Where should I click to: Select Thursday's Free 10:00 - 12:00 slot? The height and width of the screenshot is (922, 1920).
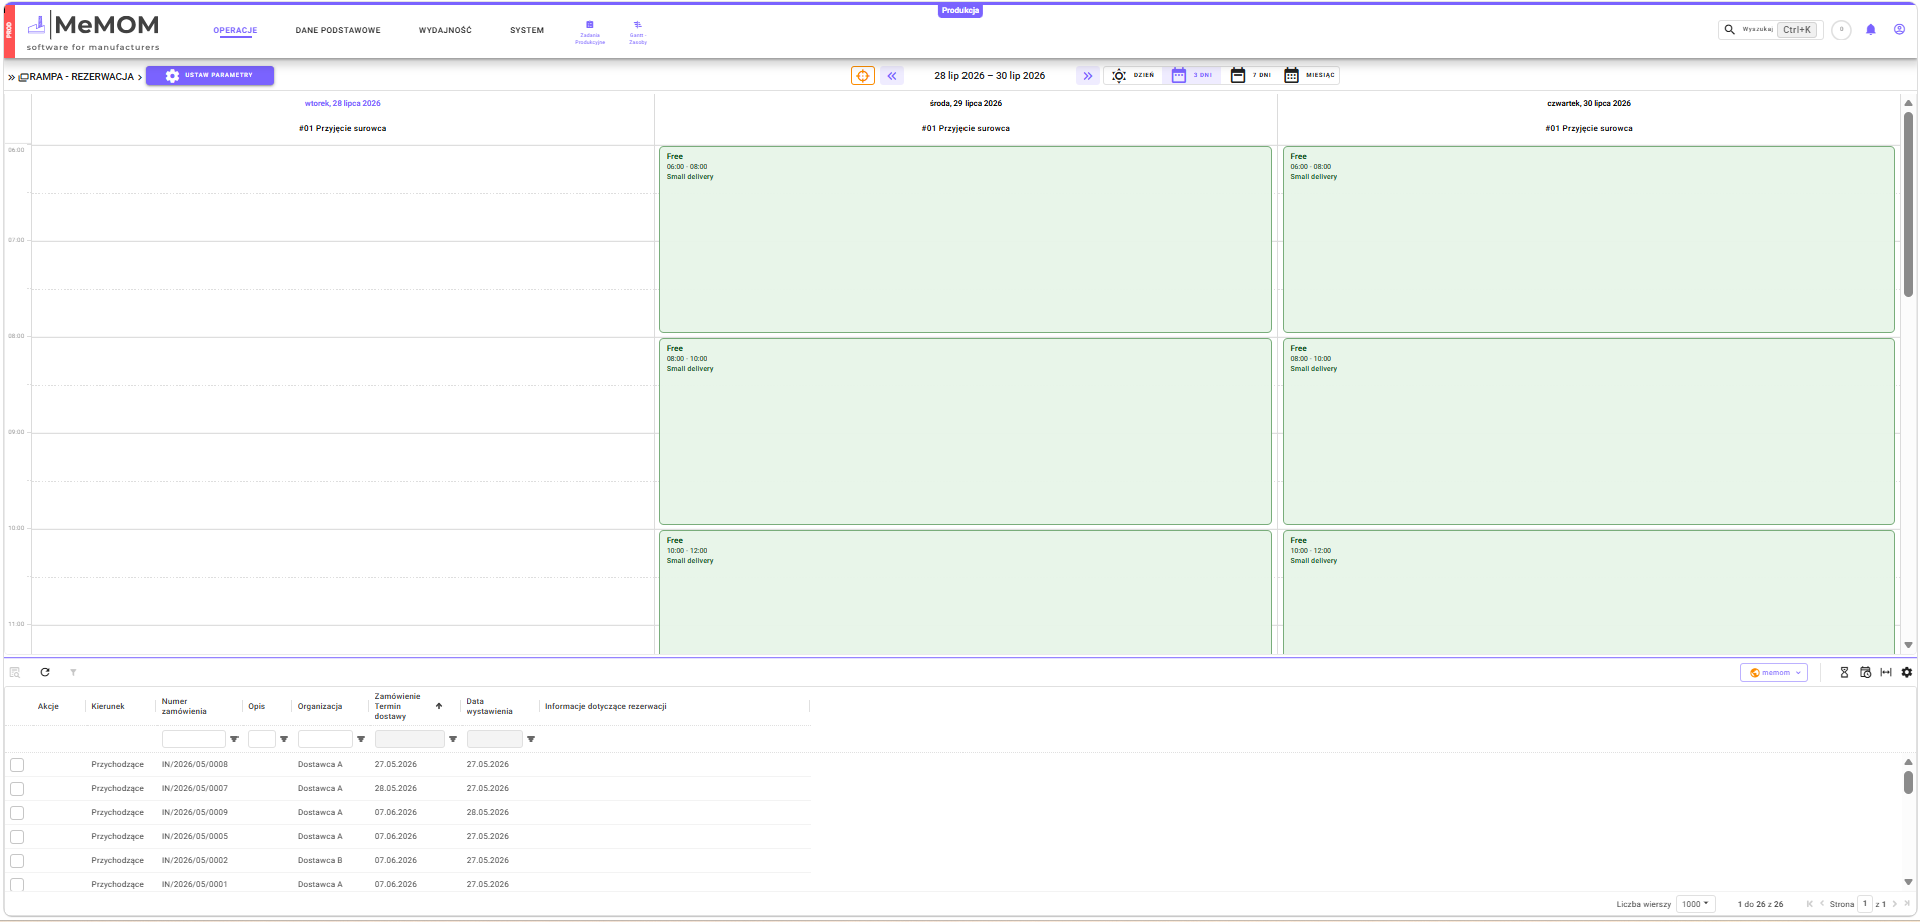pyautogui.click(x=1588, y=593)
